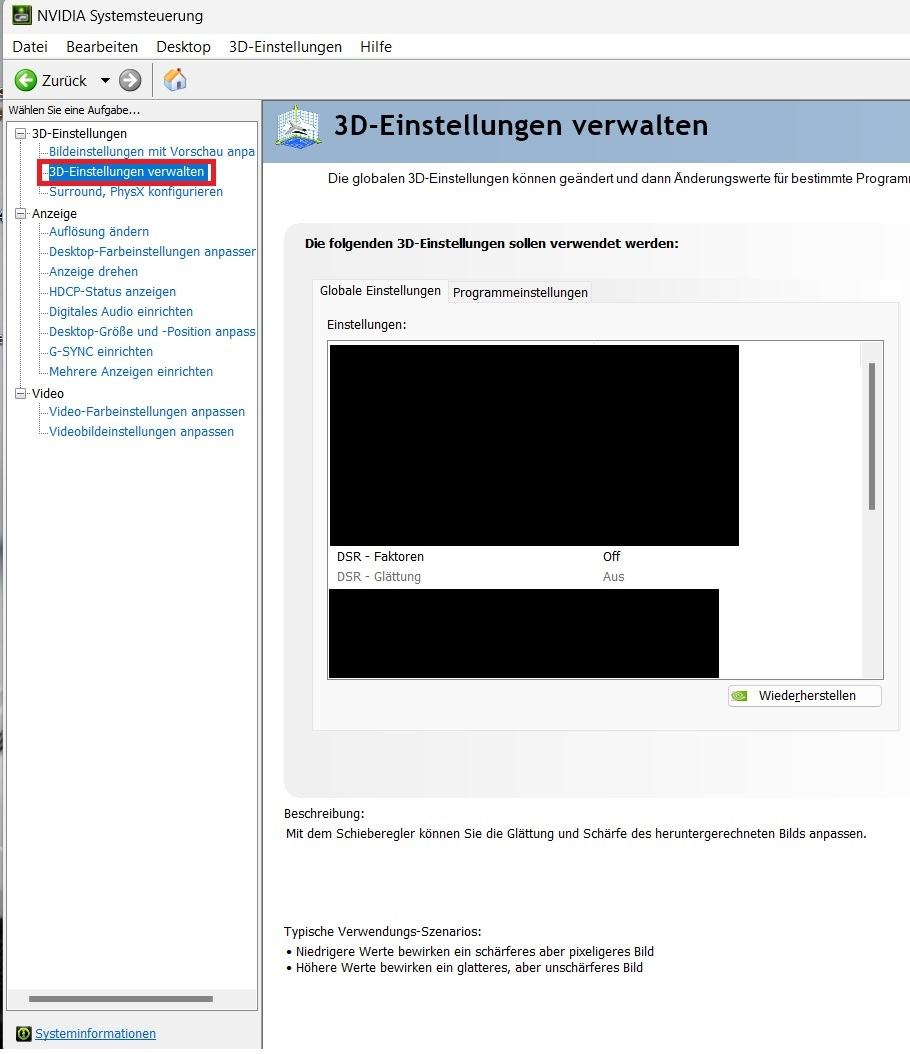This screenshot has height=1054, width=910.
Task: Select Bildeinstellungen mit Vorschau anpassen
Action: point(152,152)
